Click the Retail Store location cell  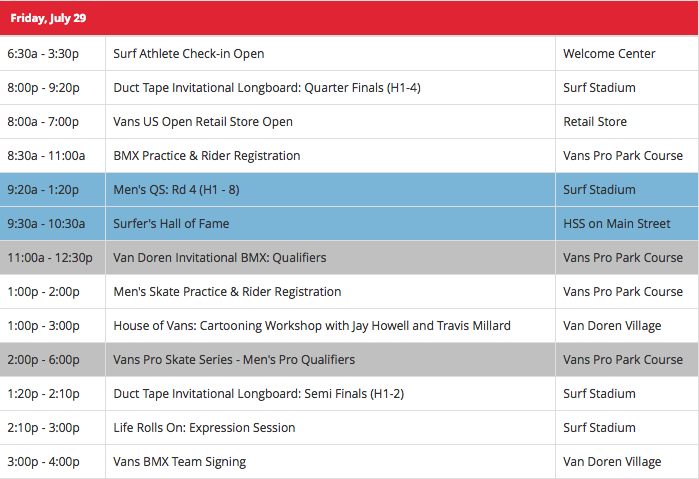595,122
